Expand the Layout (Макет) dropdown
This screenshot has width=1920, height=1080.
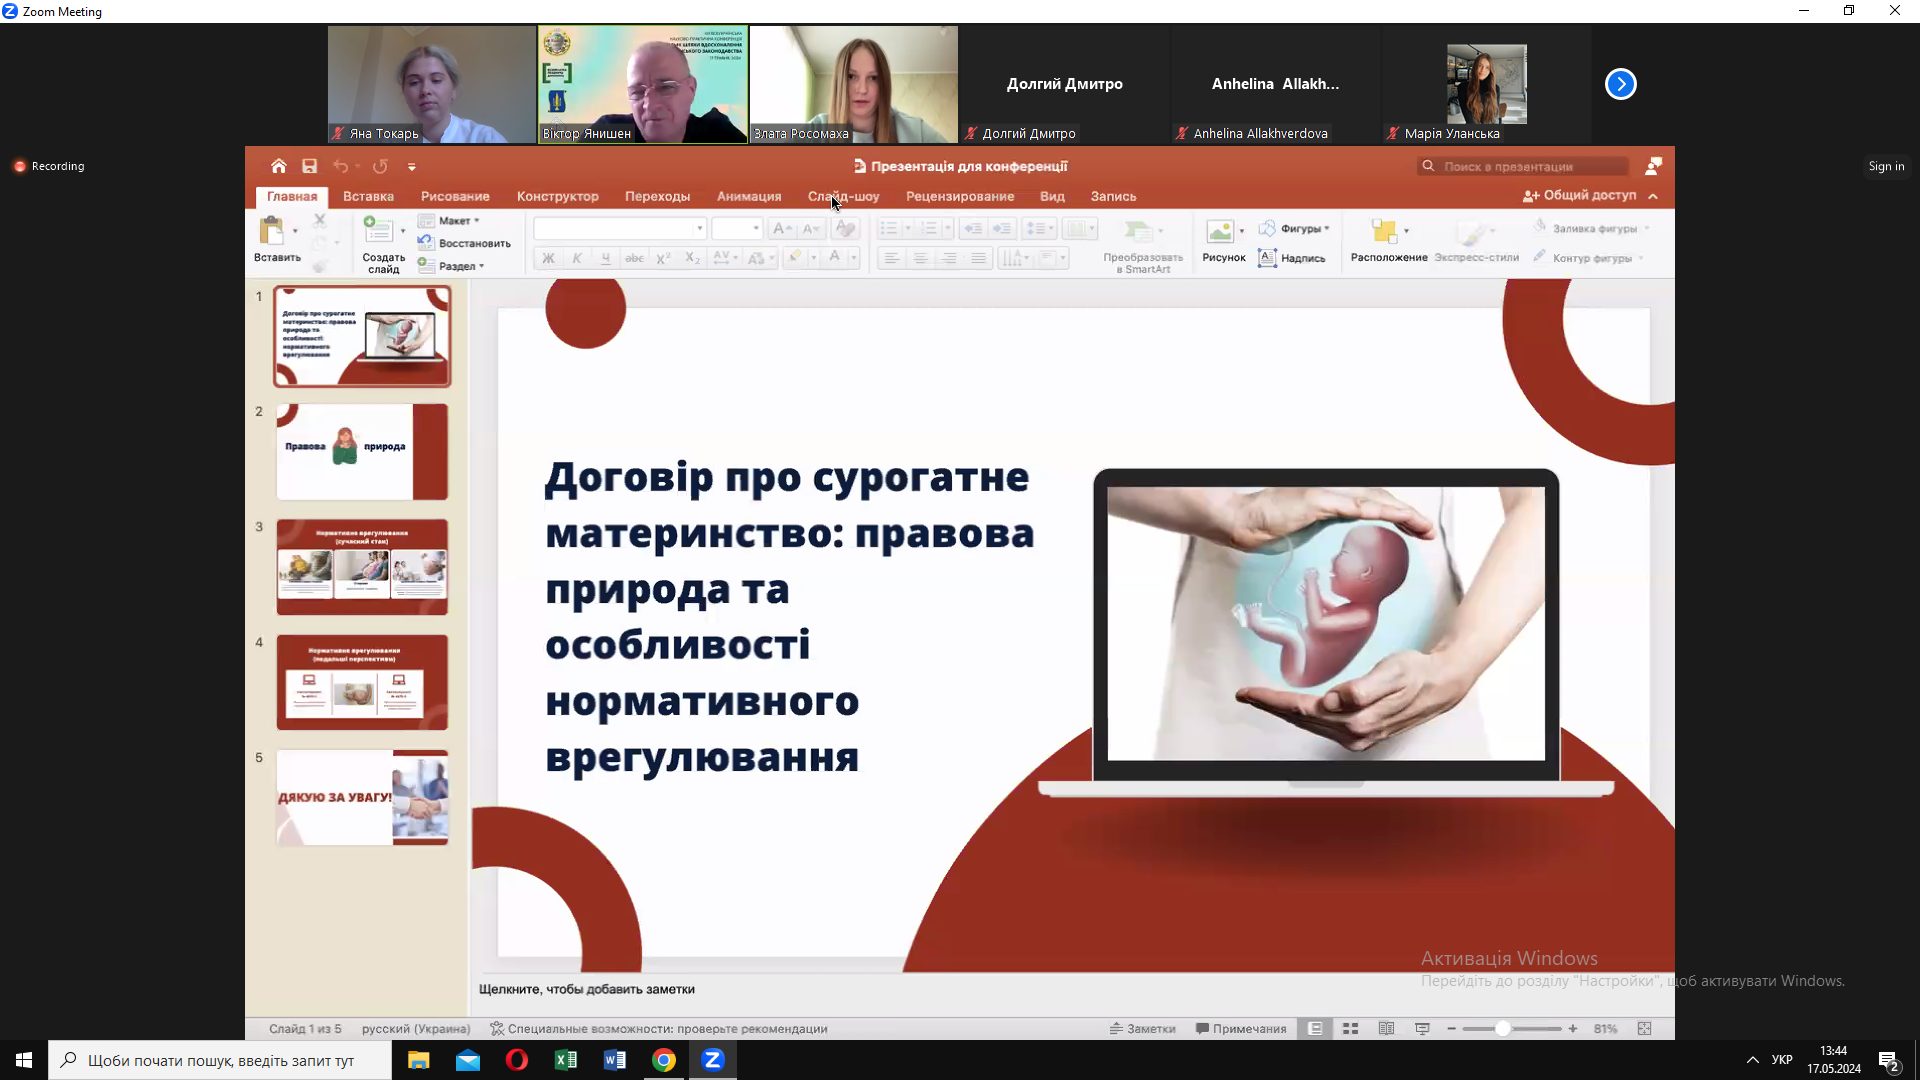pos(458,221)
